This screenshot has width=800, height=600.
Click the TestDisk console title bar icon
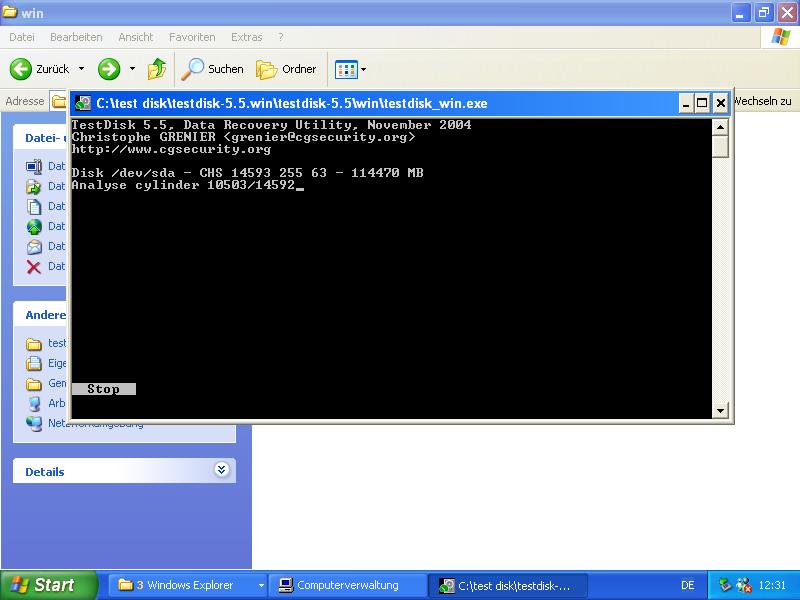[83, 103]
